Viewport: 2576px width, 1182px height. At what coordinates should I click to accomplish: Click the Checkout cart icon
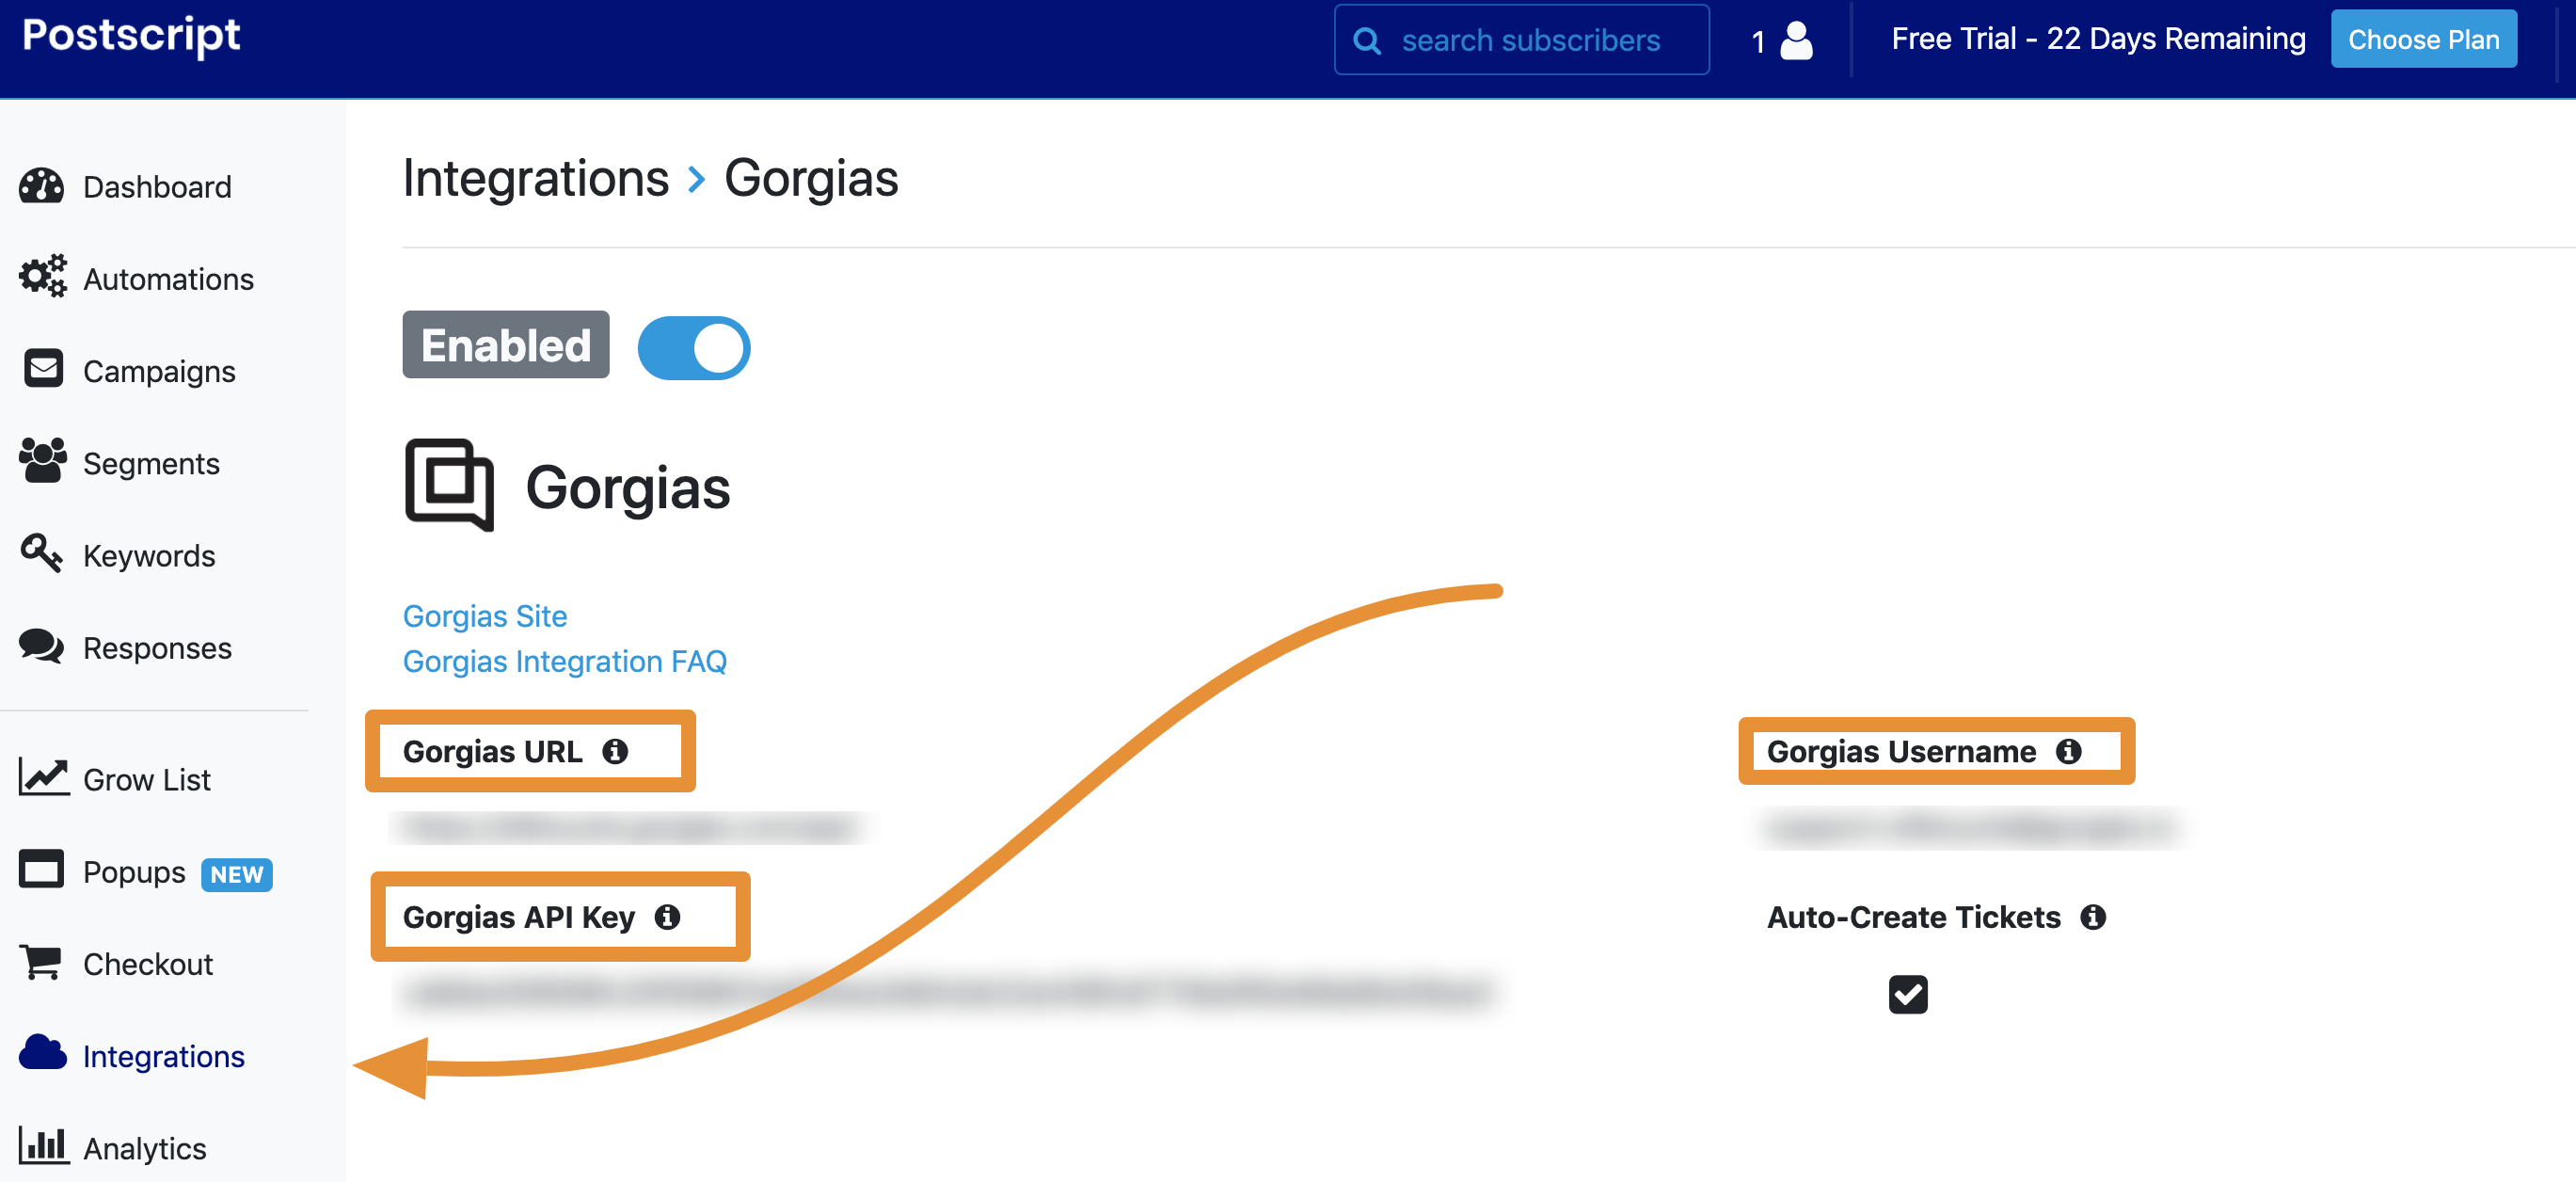(x=41, y=962)
